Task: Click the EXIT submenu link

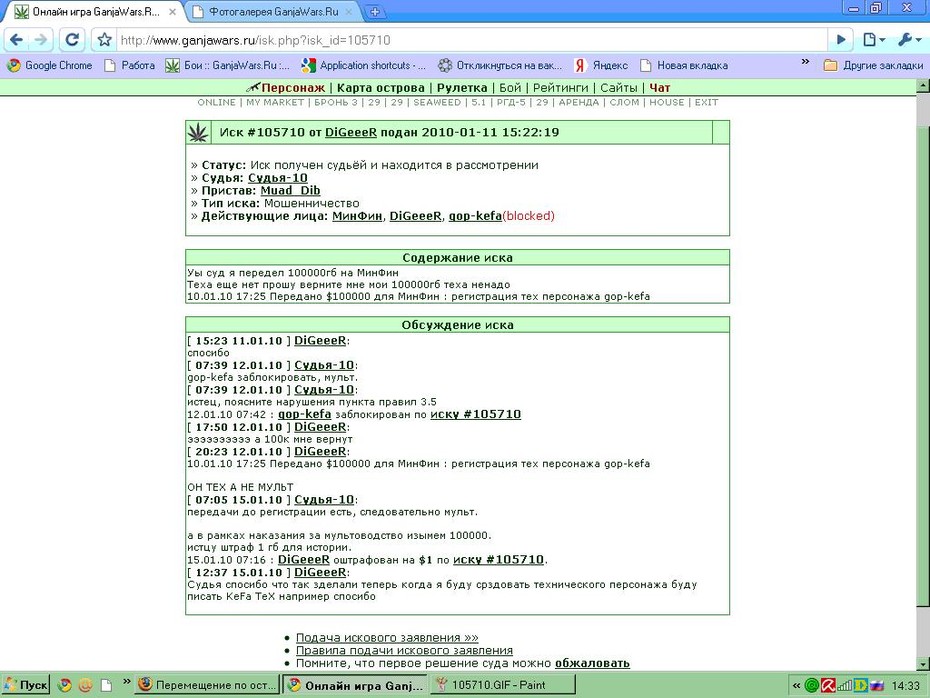Action: pos(706,102)
